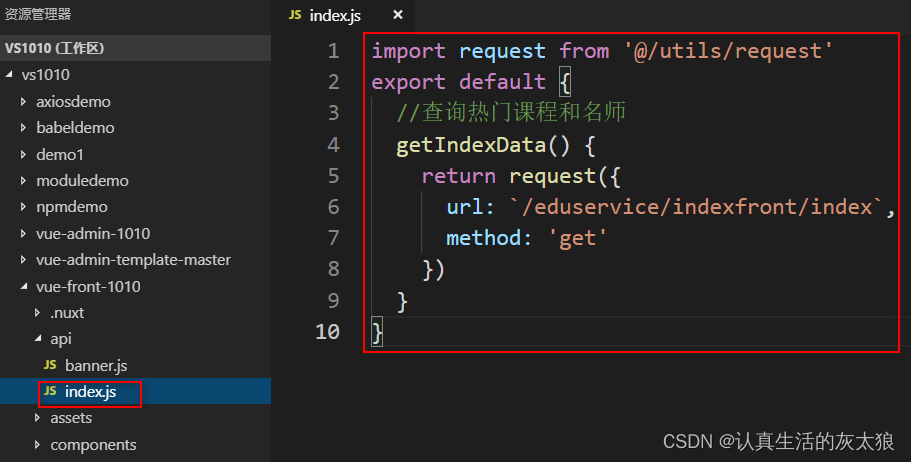This screenshot has height=462, width=911.
Task: Collapse the vs1010 root folder arrow
Action: (10, 75)
